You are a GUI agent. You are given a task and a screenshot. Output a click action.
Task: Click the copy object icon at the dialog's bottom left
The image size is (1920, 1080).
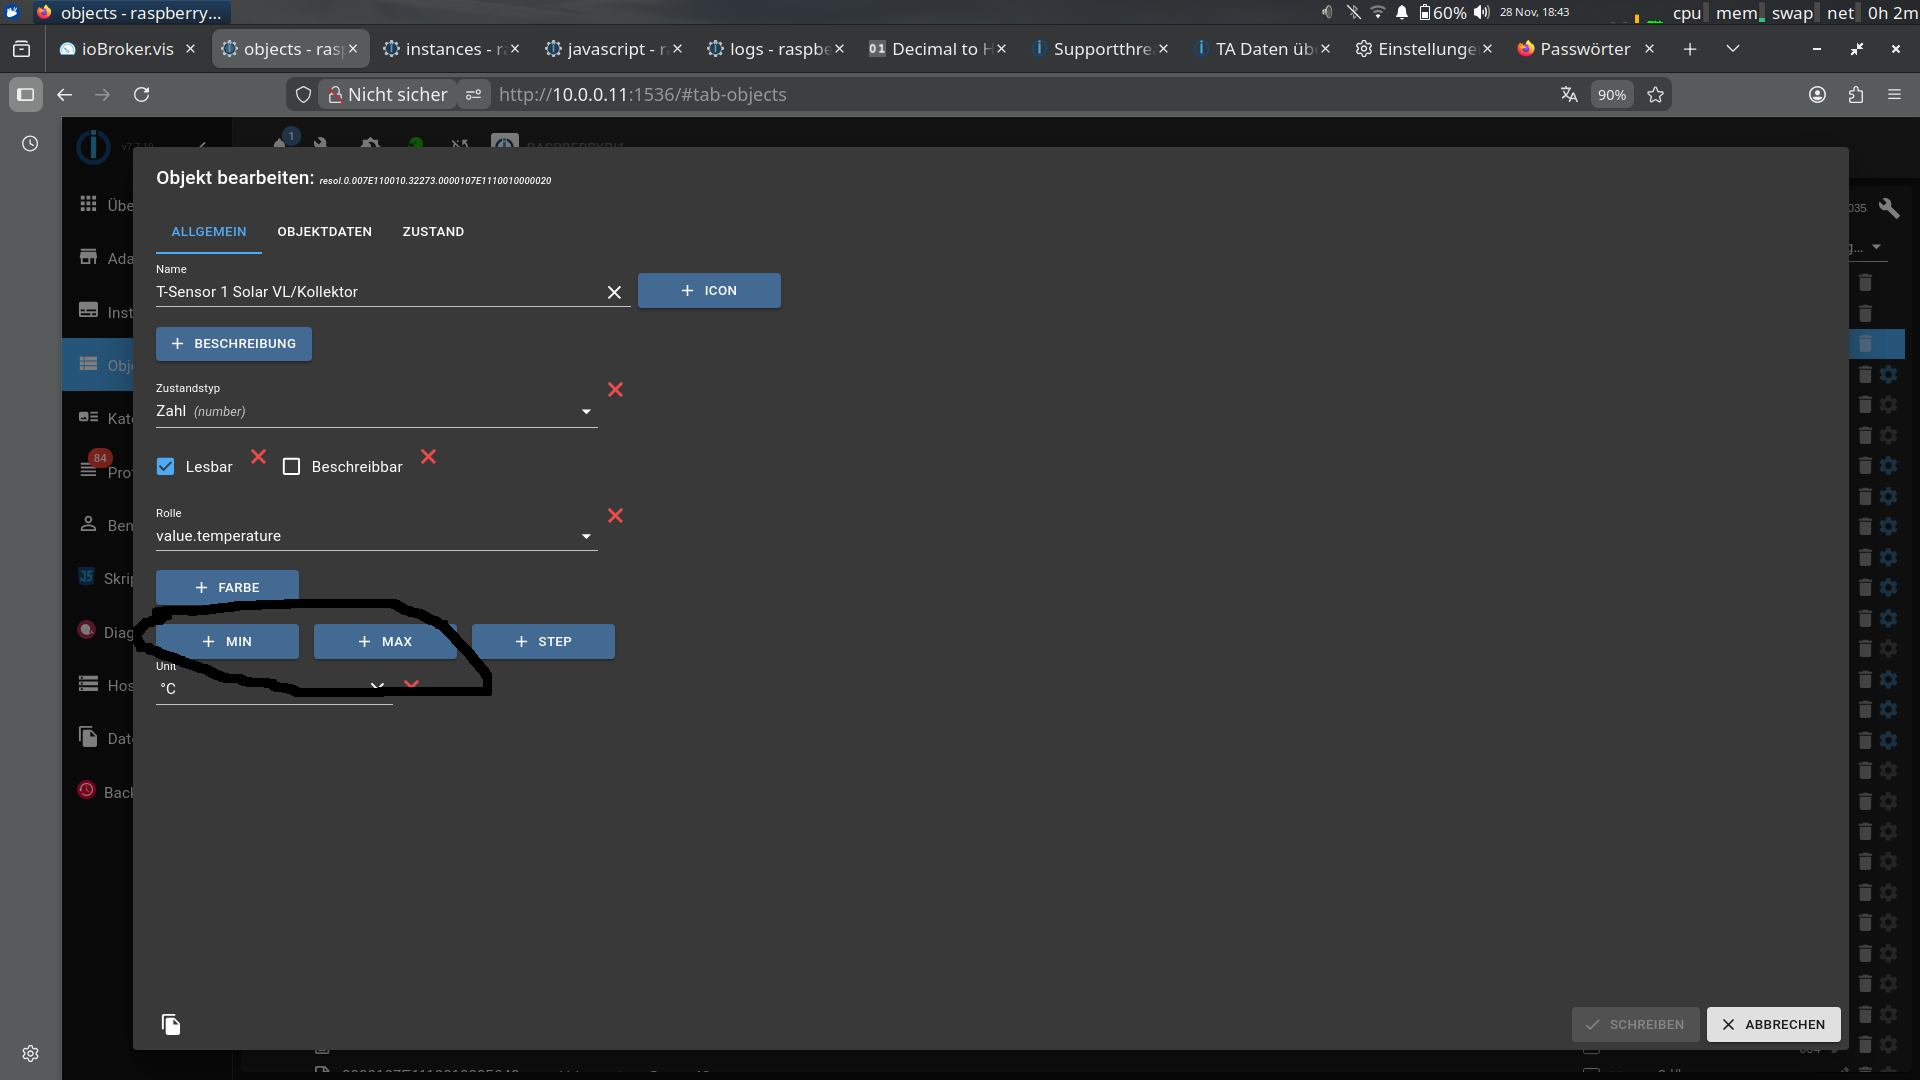tap(171, 1024)
